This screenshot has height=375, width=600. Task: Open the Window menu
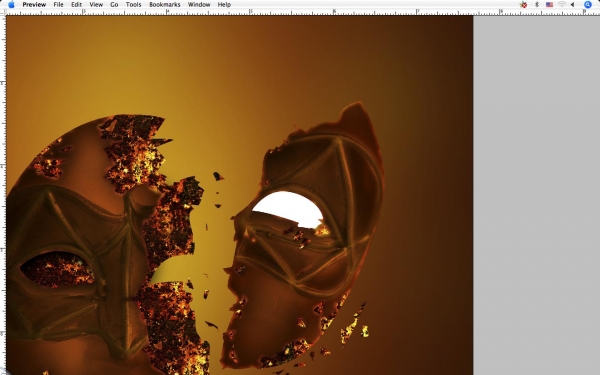(x=199, y=5)
